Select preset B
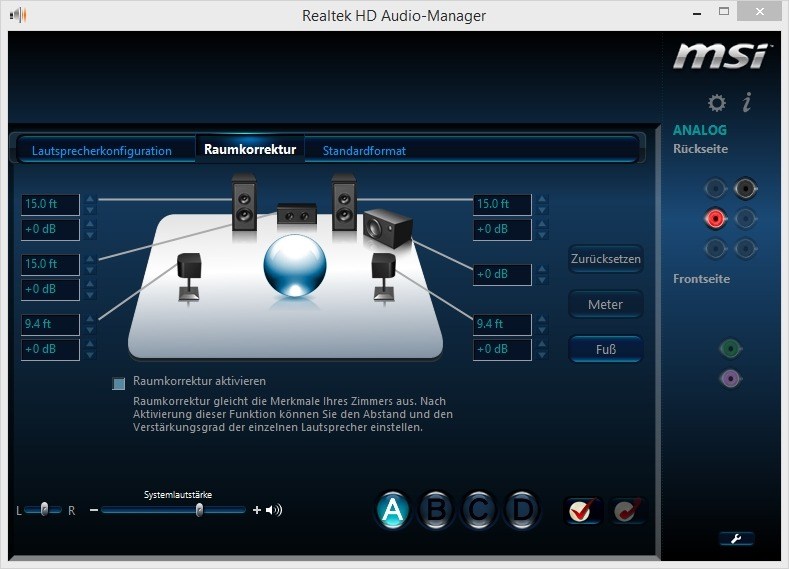 [436, 510]
